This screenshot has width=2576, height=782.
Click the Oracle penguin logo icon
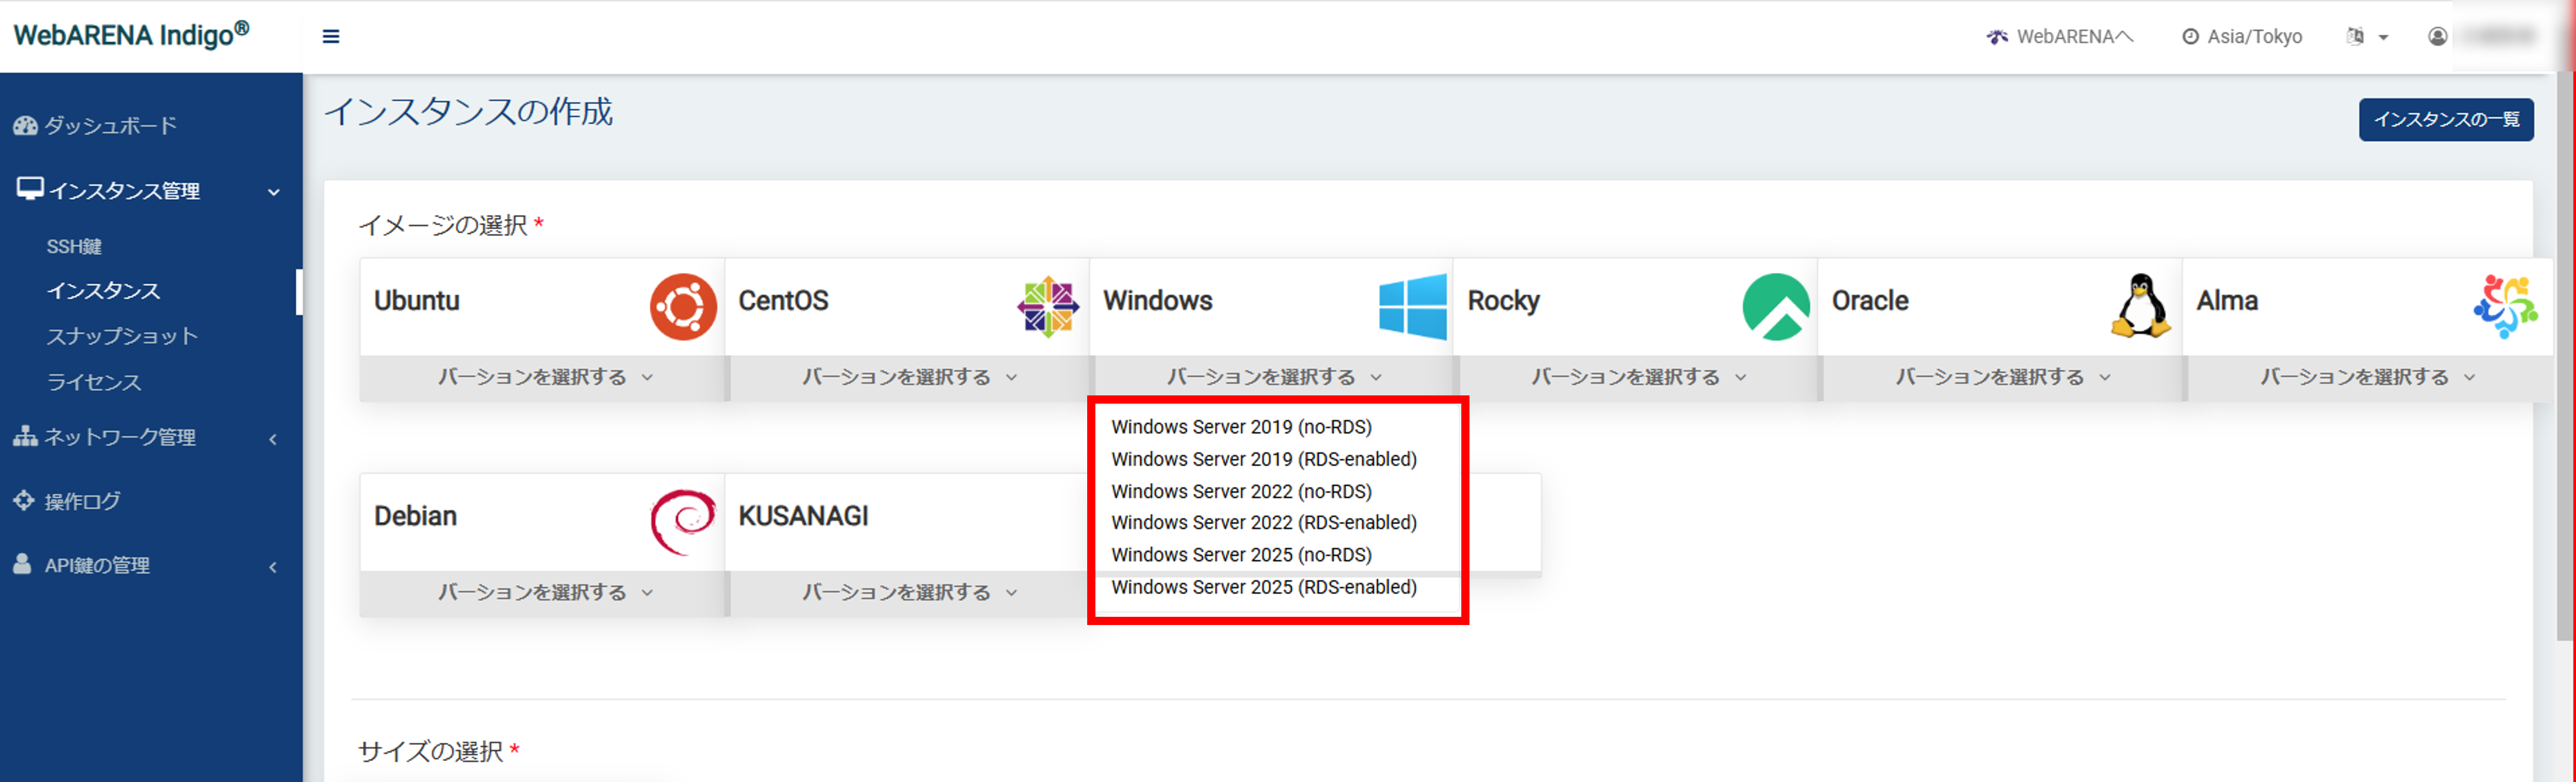tap(2141, 306)
